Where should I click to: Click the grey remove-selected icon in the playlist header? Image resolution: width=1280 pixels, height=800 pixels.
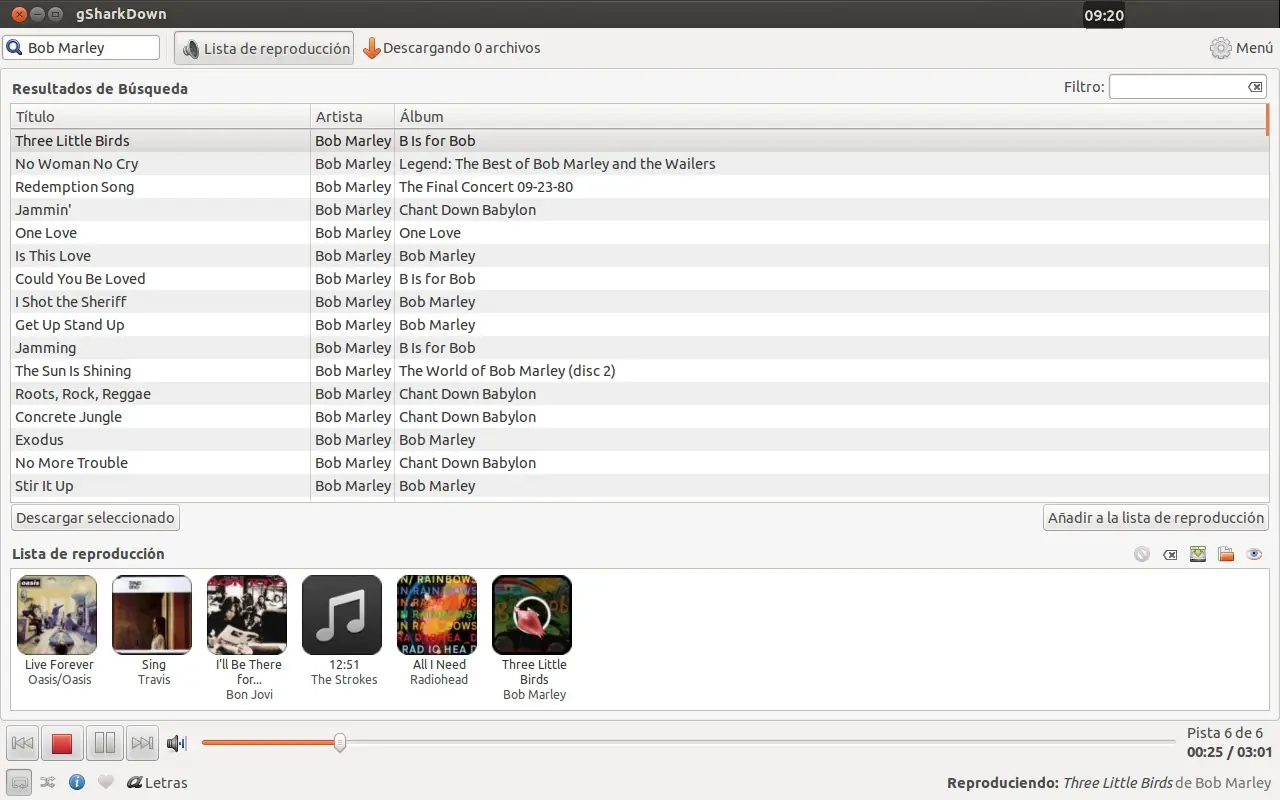click(x=1142, y=554)
